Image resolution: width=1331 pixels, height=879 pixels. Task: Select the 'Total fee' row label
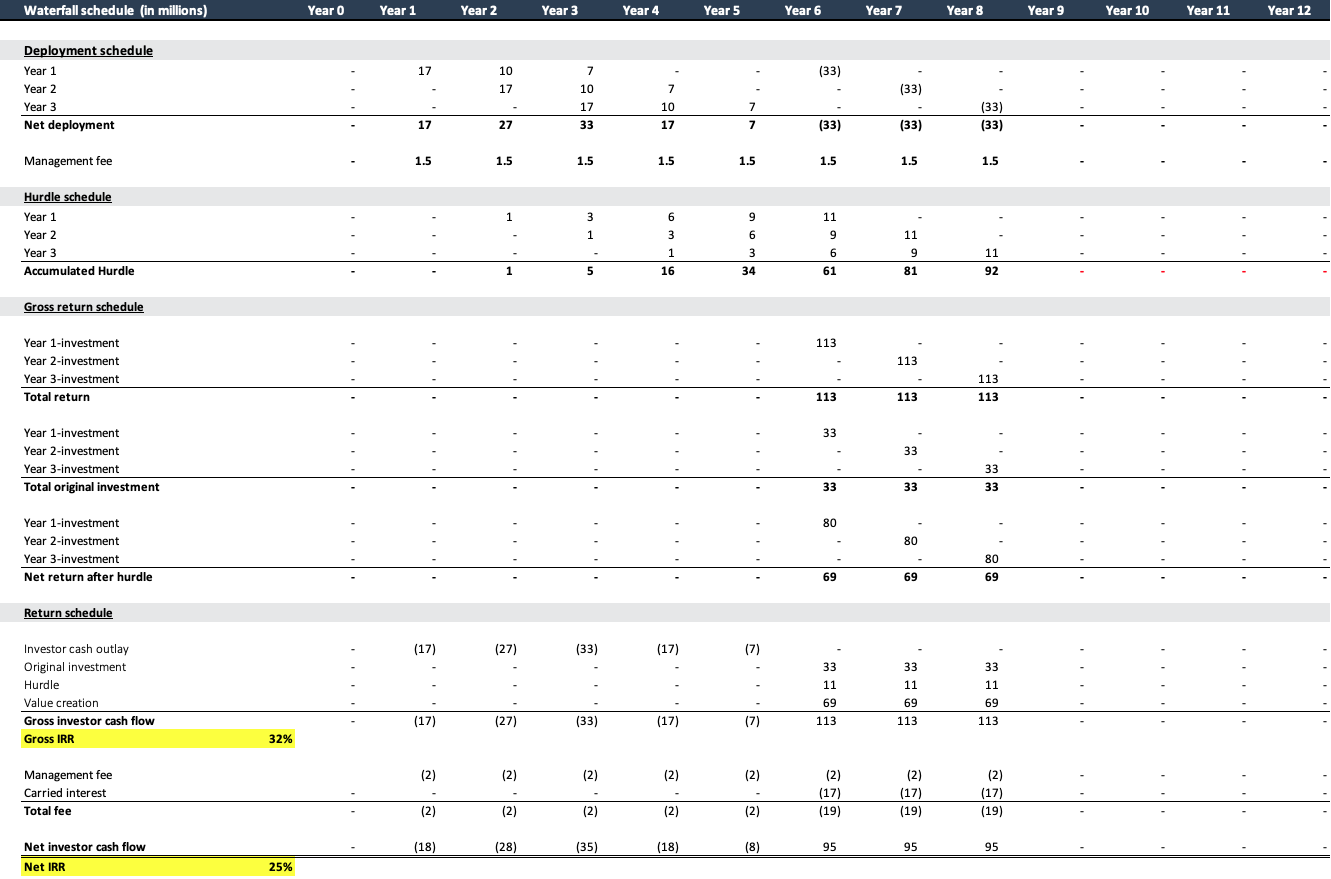coord(47,811)
